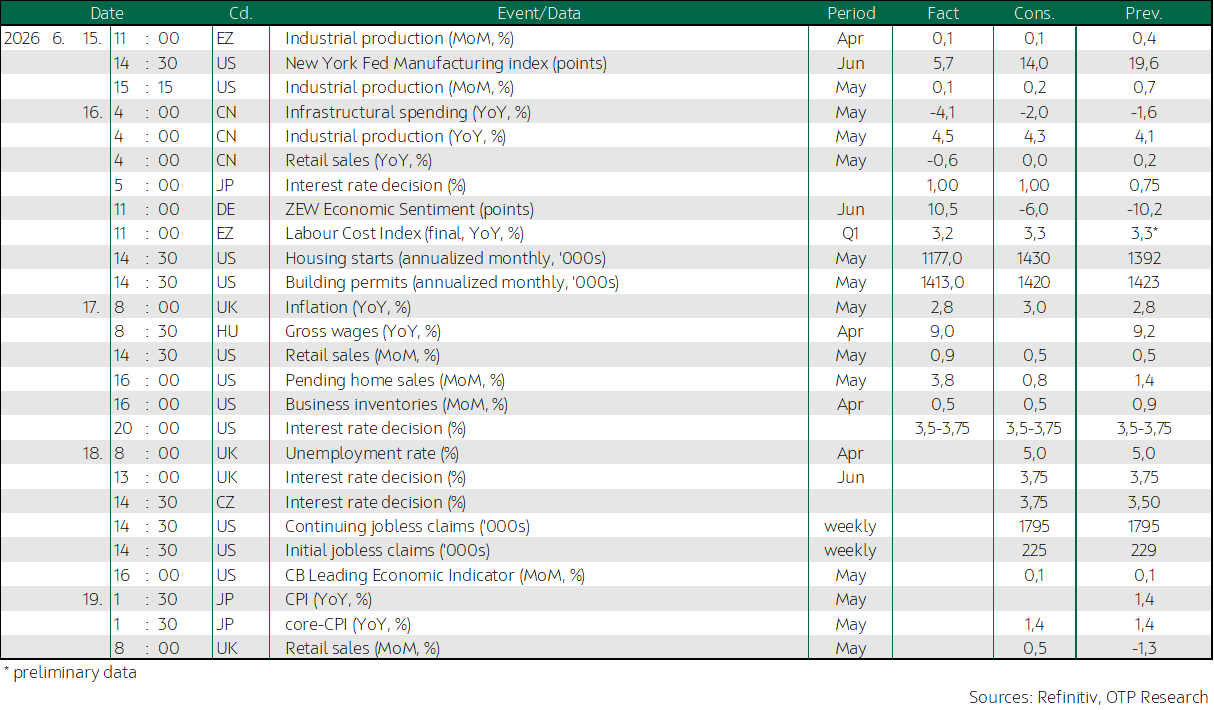Click the Date column header

(x=107, y=13)
